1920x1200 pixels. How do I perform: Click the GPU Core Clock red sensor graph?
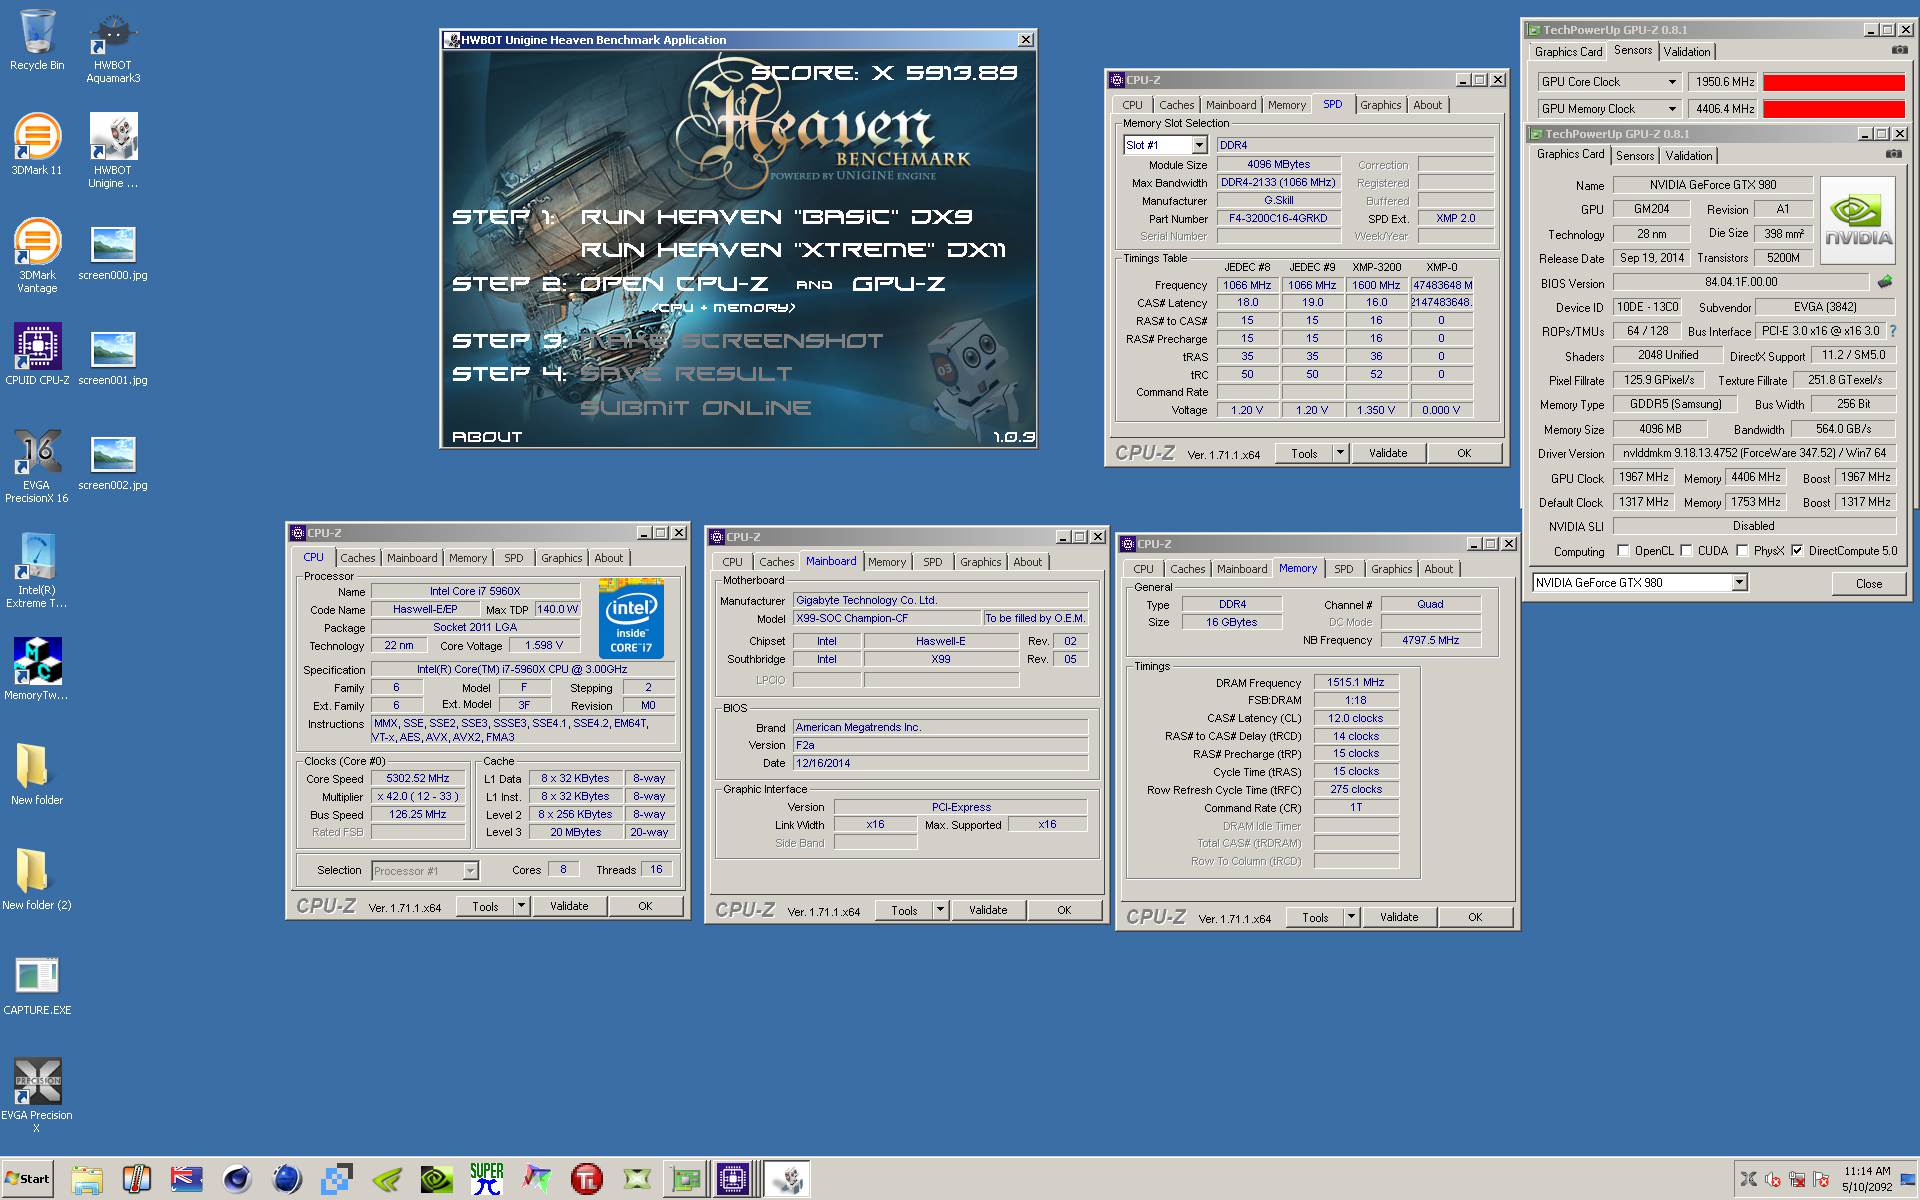click(1833, 82)
